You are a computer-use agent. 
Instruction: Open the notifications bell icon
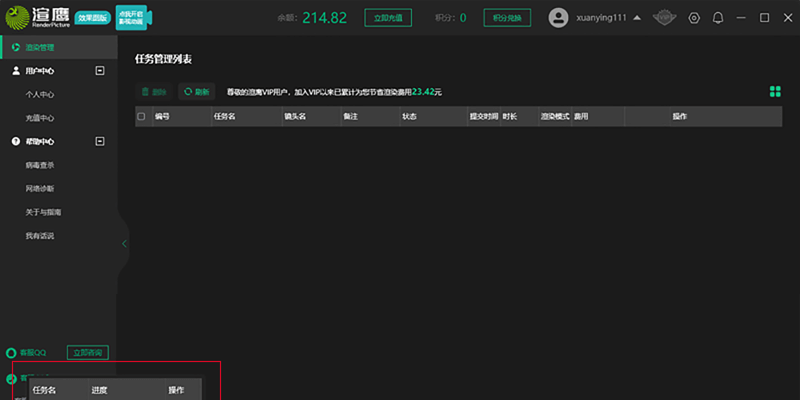(717, 18)
